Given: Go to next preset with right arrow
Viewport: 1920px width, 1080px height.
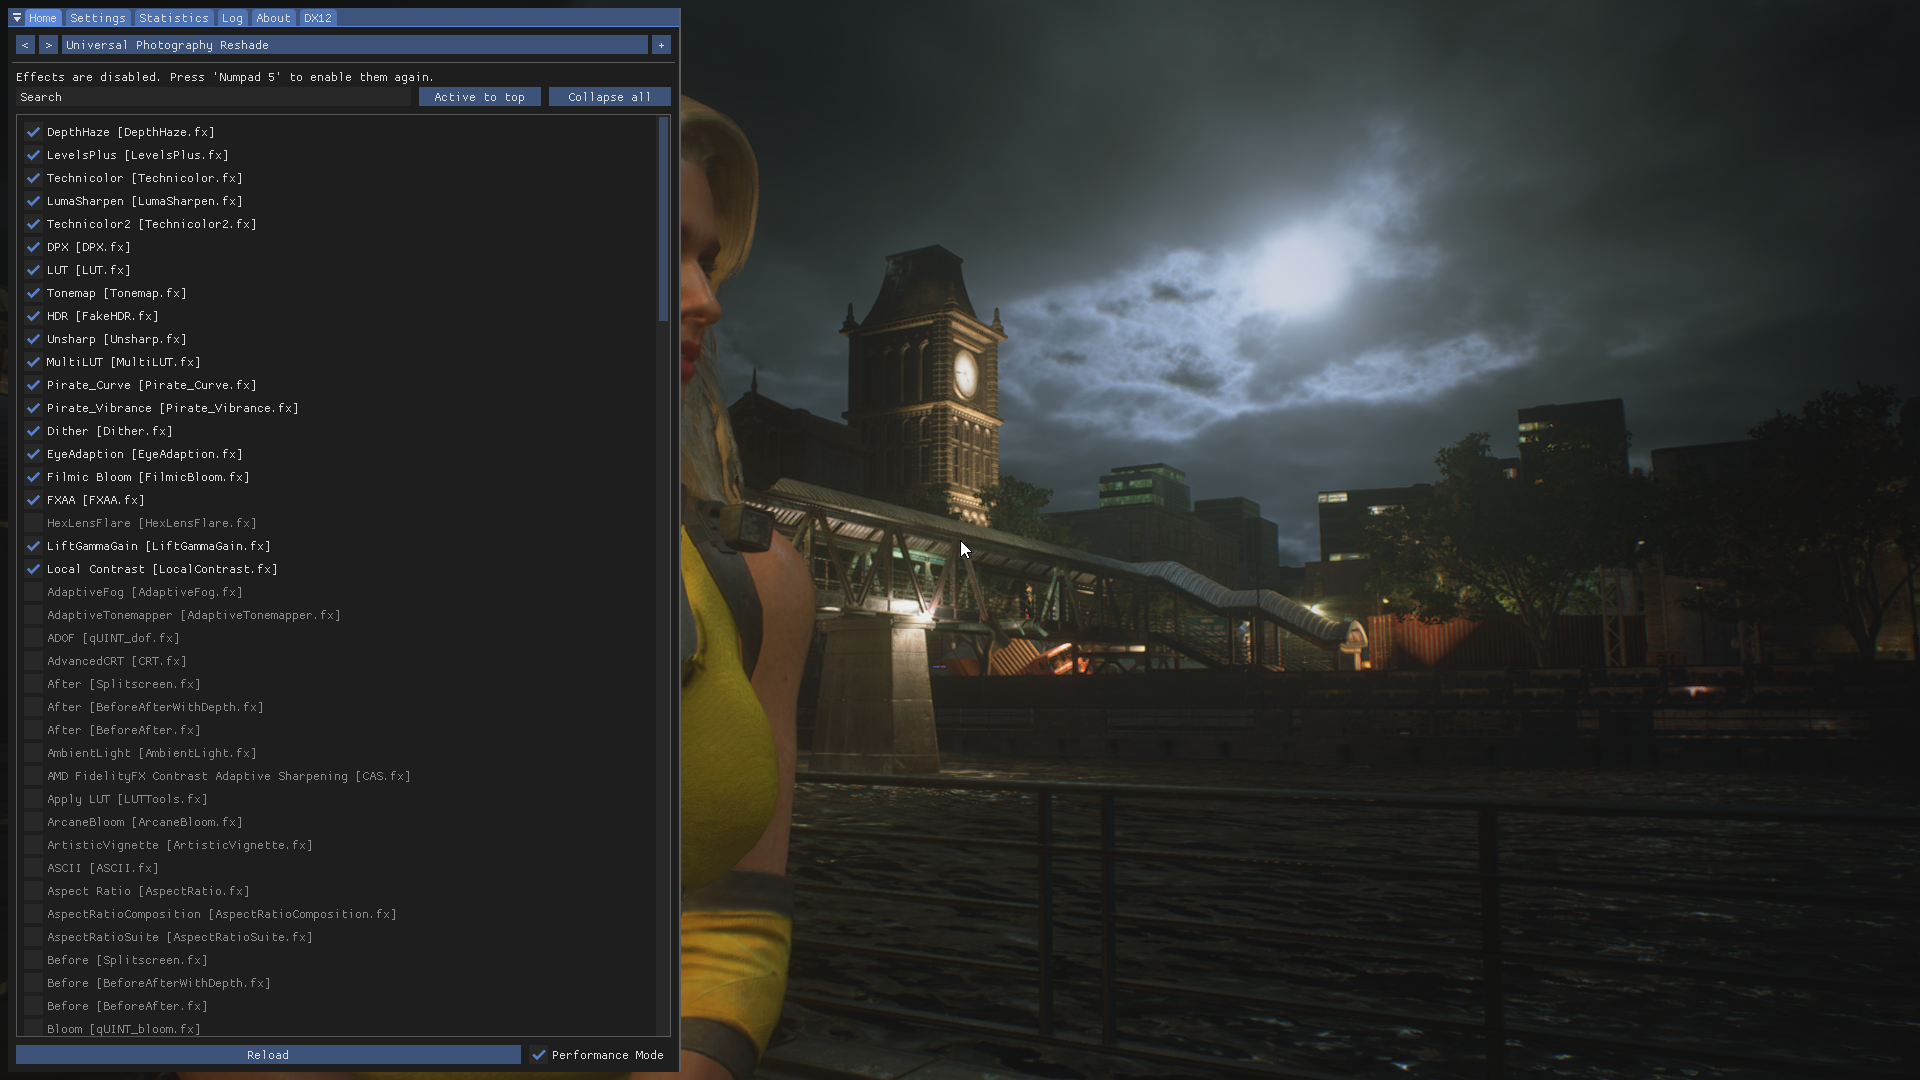Looking at the screenshot, I should click(x=48, y=45).
